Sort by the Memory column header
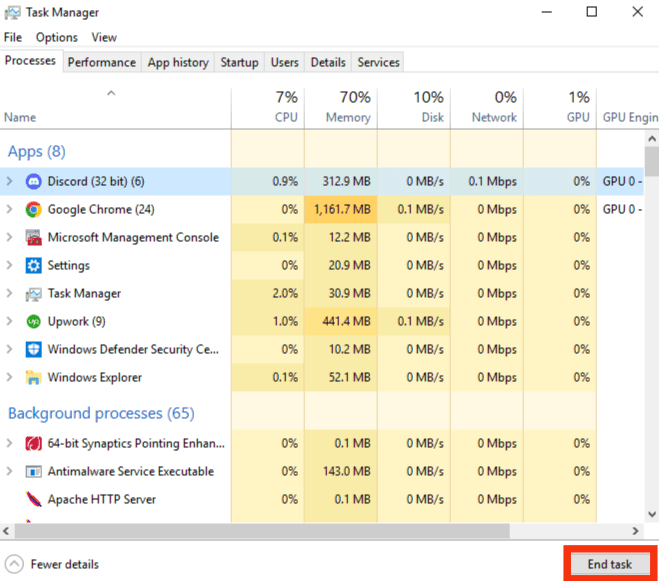 coord(341,108)
